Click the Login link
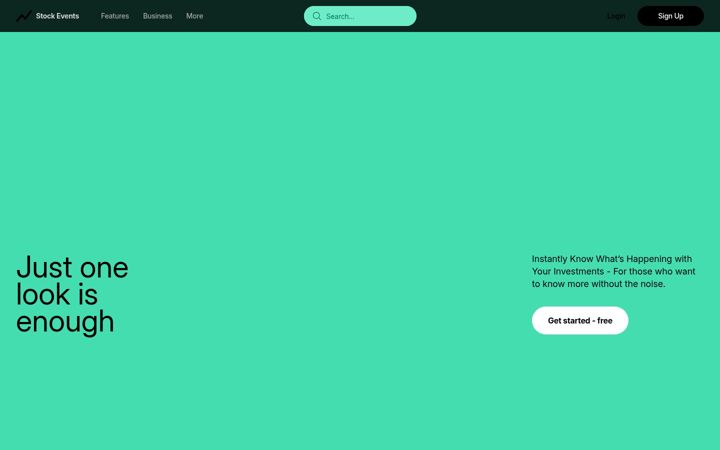The image size is (720, 450). (x=616, y=16)
